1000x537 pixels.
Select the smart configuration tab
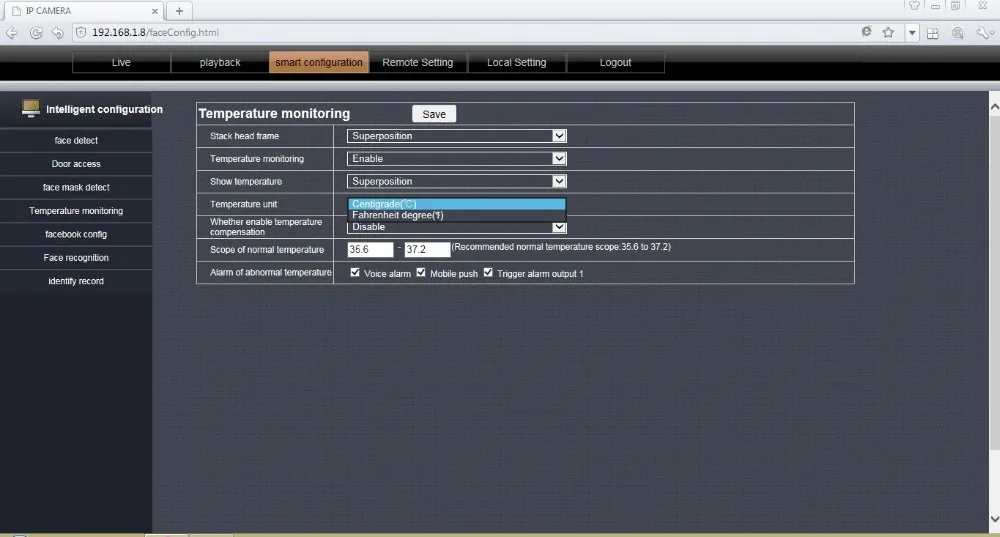(319, 63)
